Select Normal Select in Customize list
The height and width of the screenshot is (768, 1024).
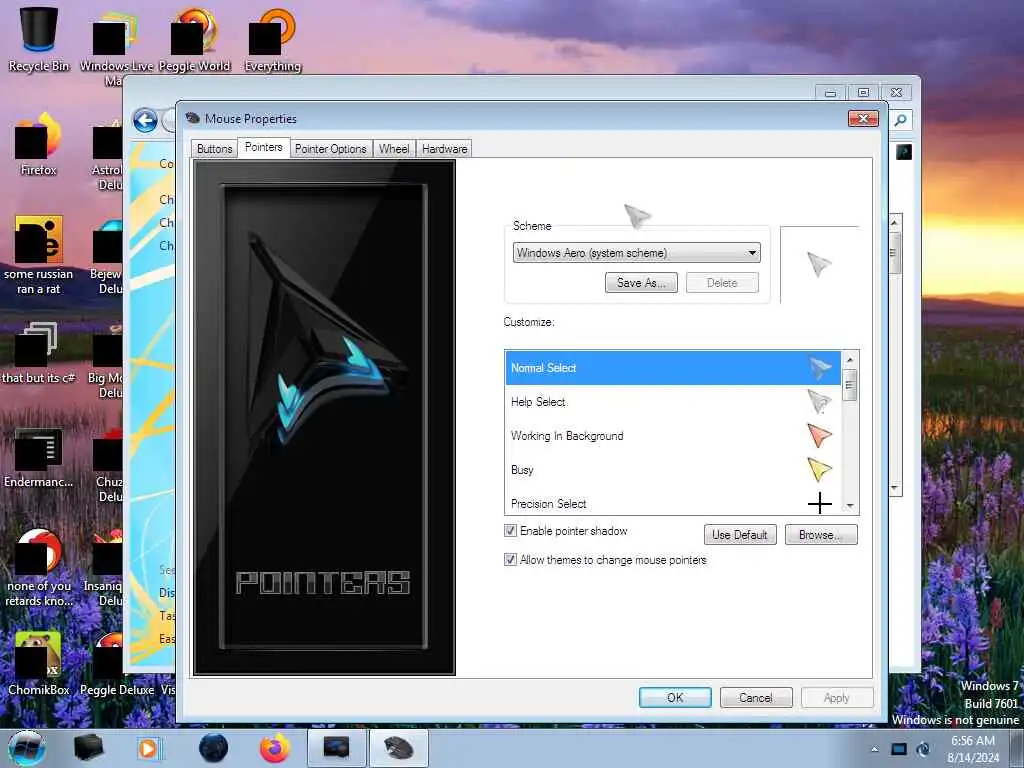pyautogui.click(x=673, y=368)
